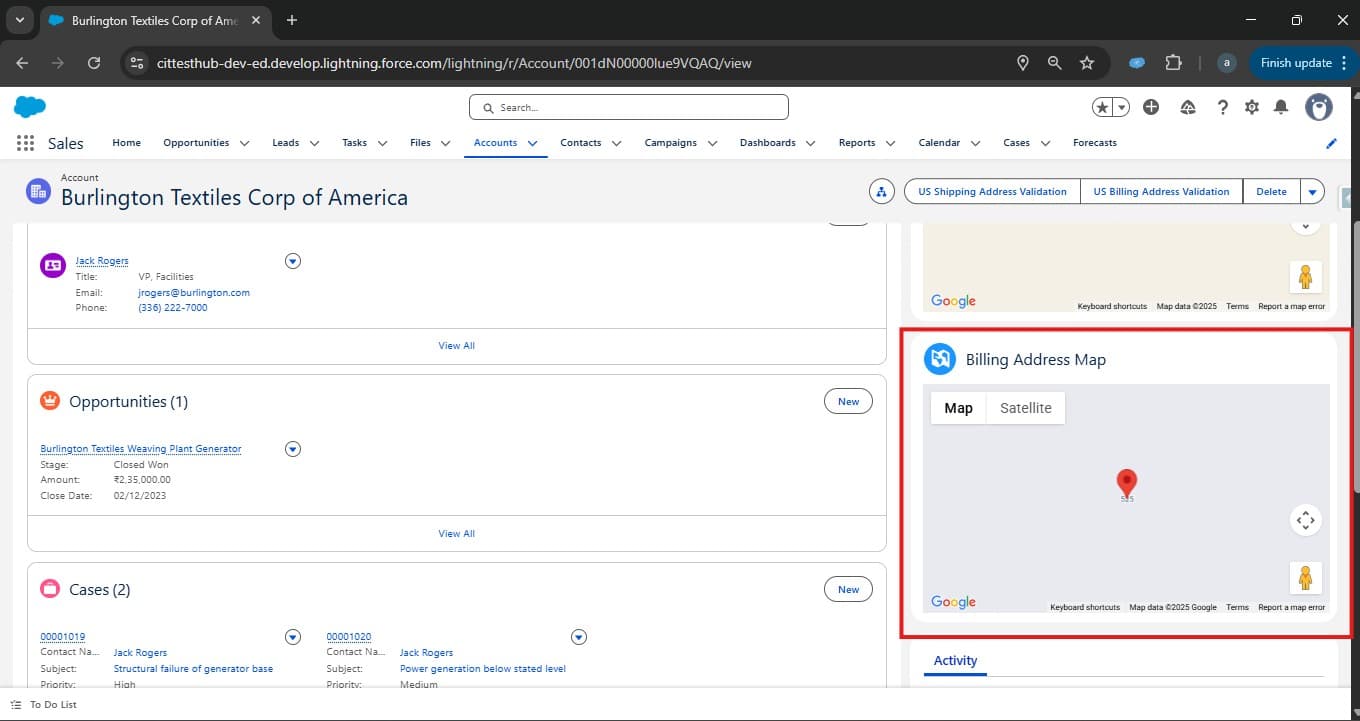Delete the account record
Viewport: 1360px width, 721px height.
click(x=1271, y=192)
